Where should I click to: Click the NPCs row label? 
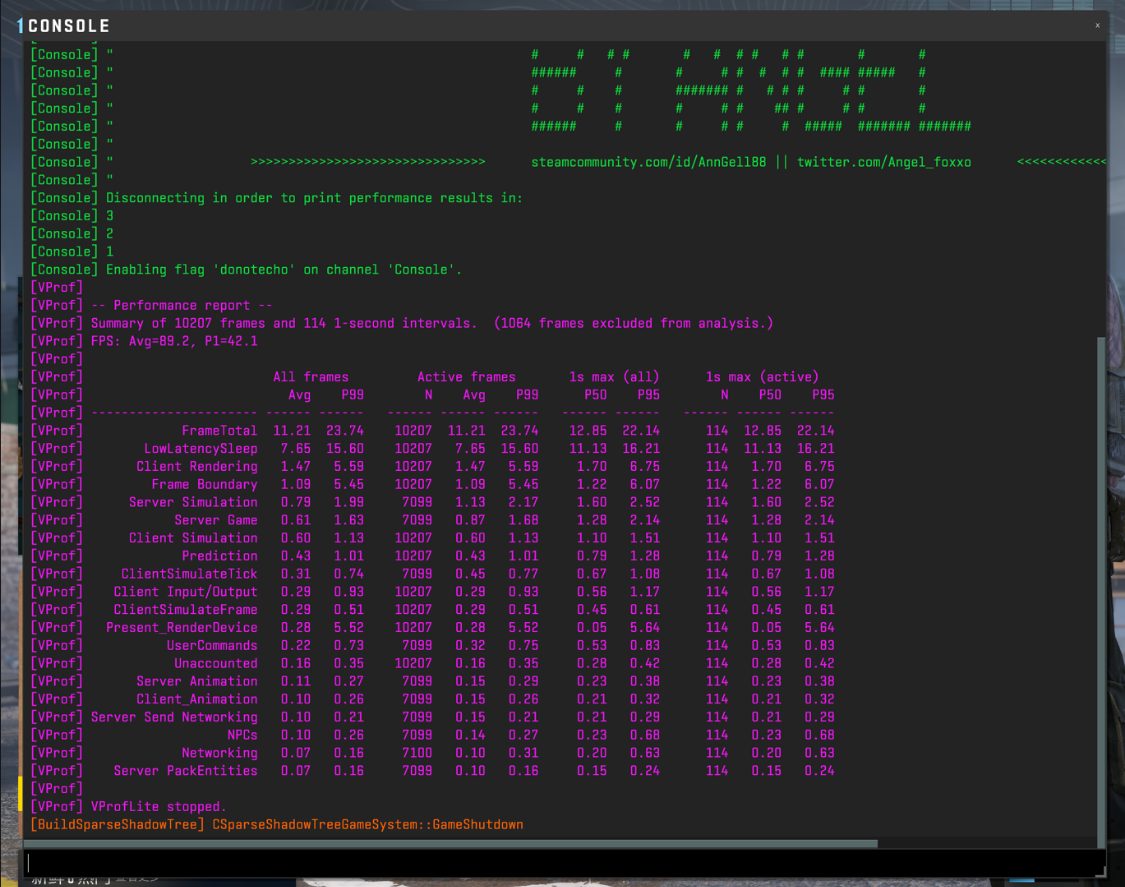click(242, 736)
